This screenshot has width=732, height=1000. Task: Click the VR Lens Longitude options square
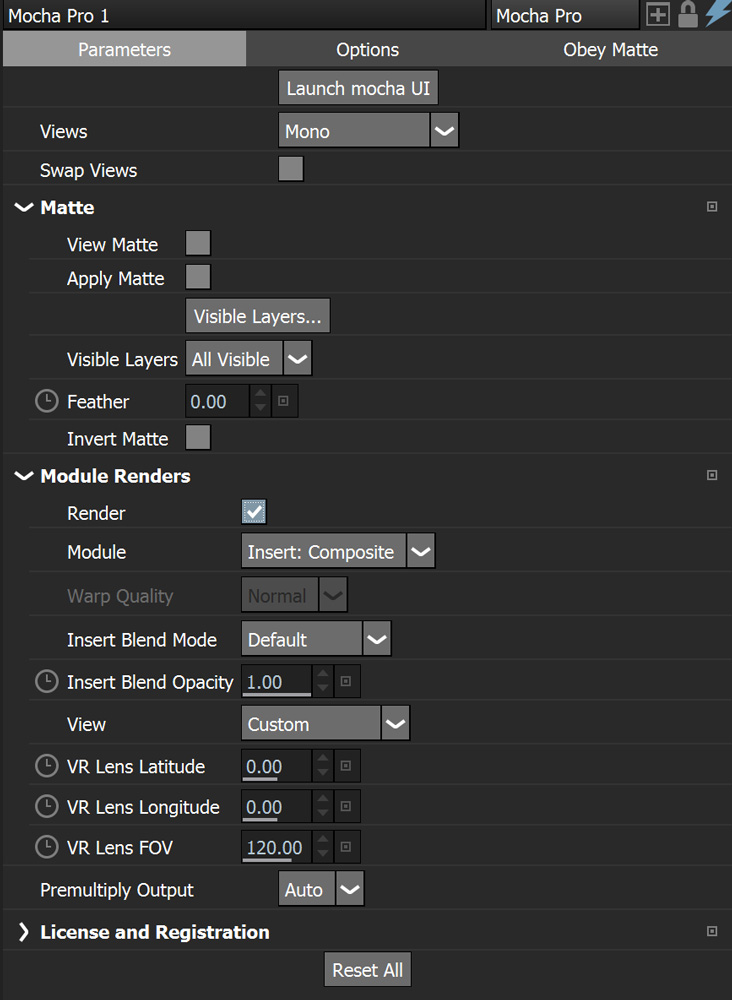[x=346, y=806]
